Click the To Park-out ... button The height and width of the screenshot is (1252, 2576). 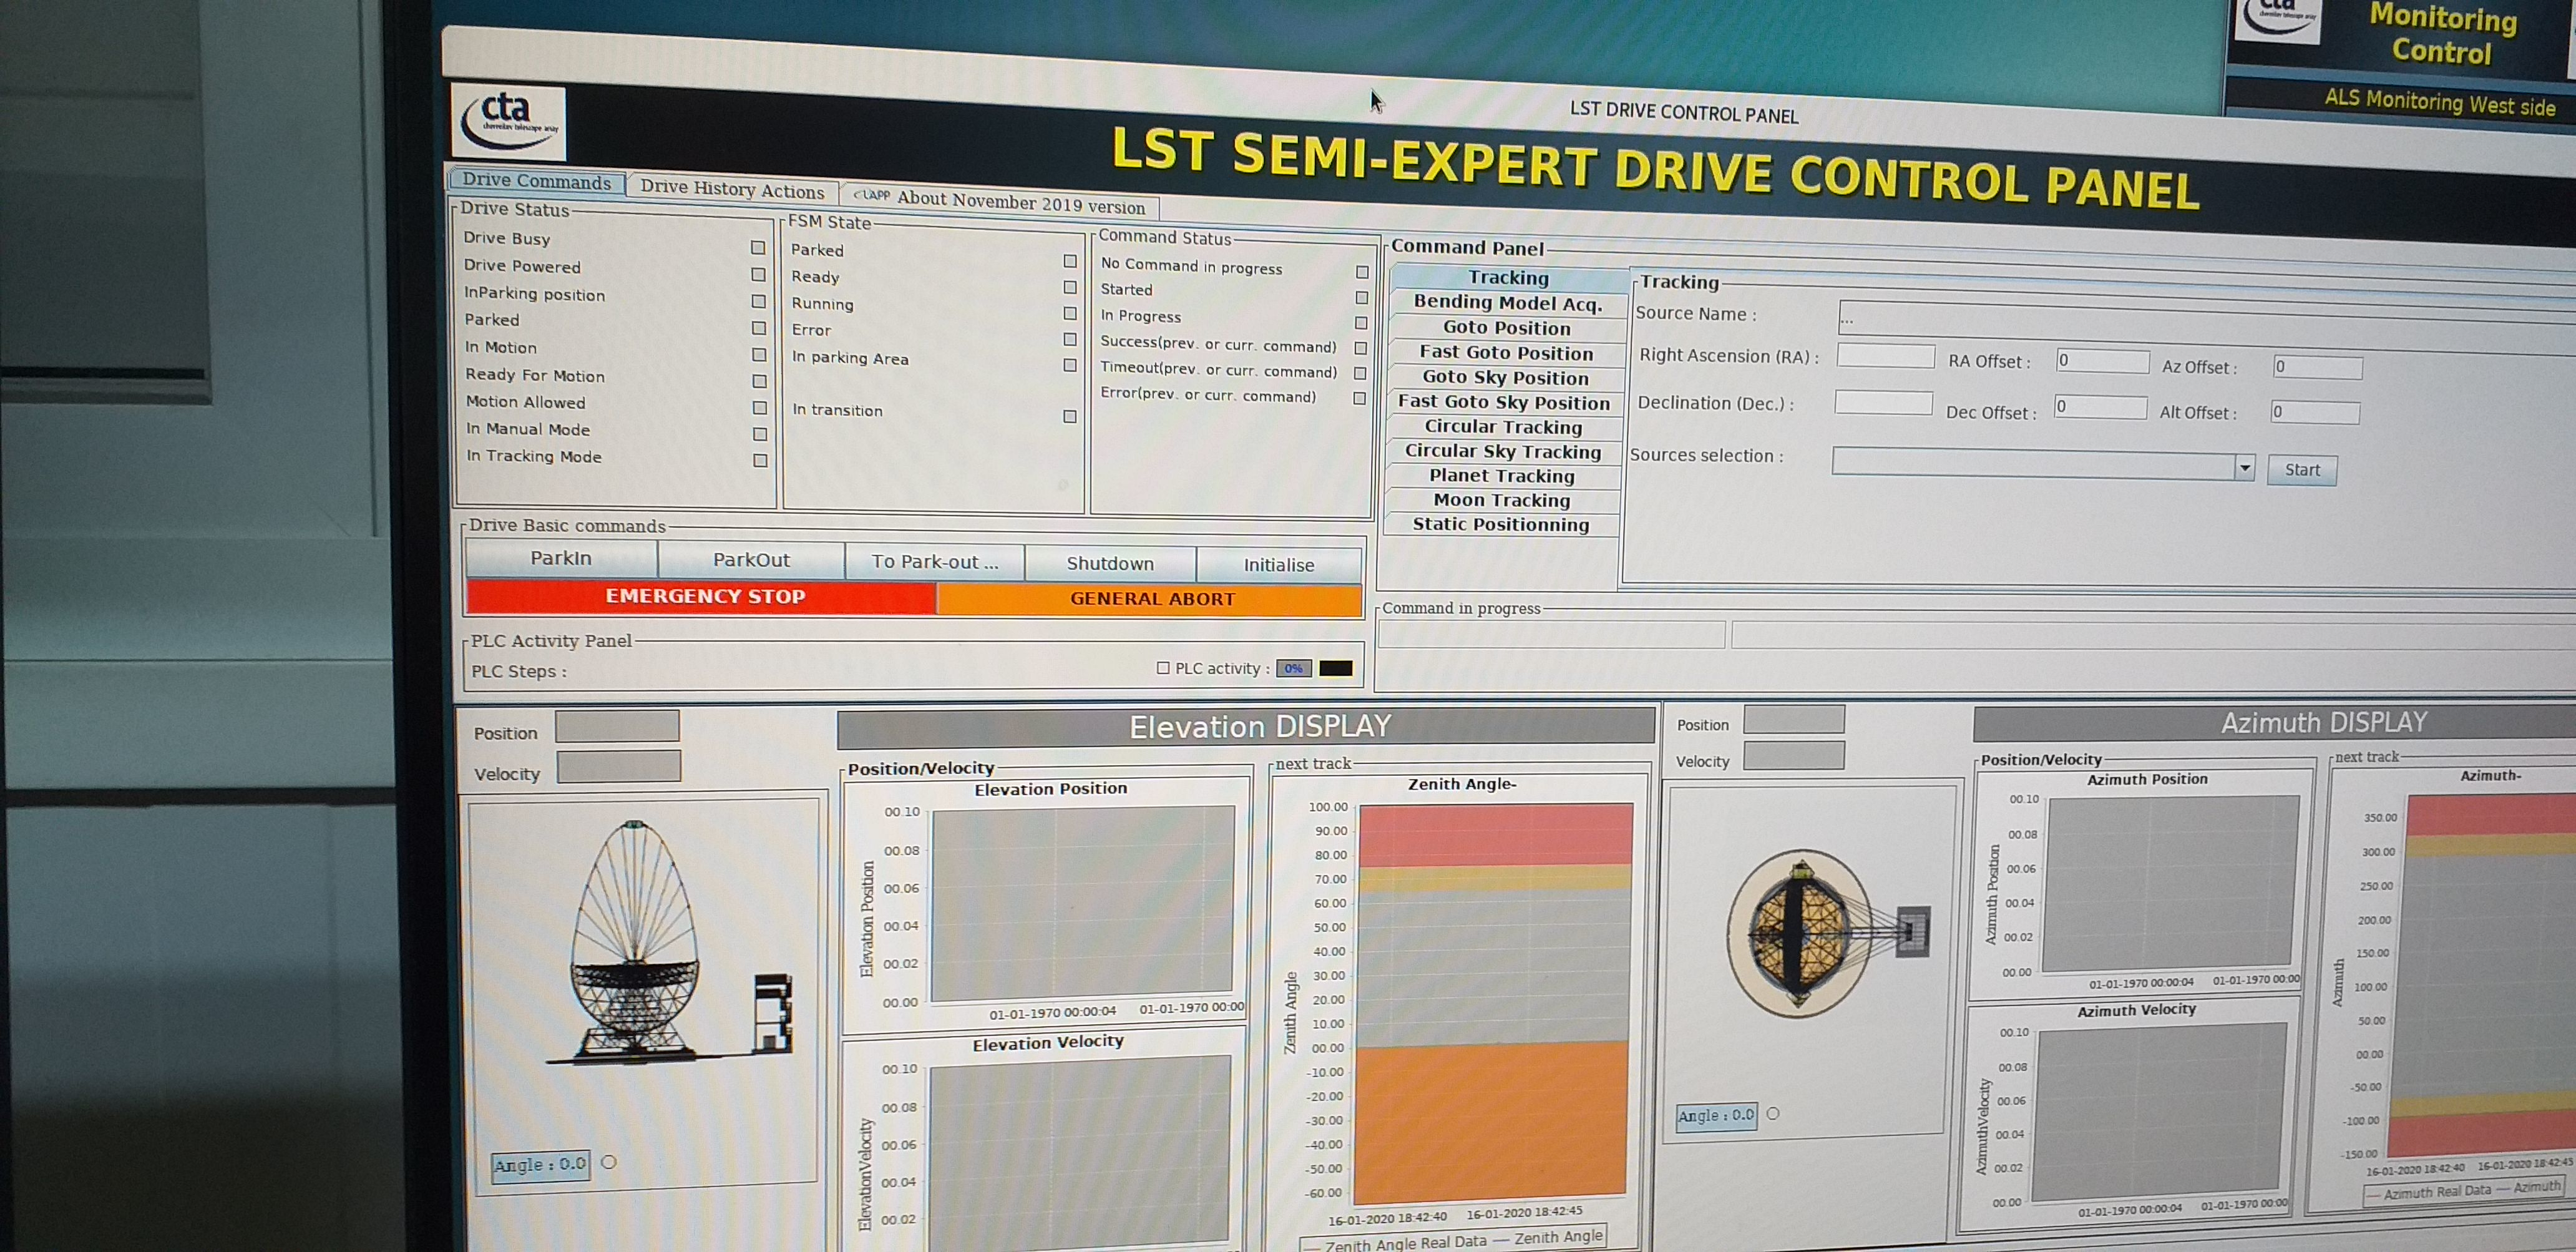coord(935,562)
